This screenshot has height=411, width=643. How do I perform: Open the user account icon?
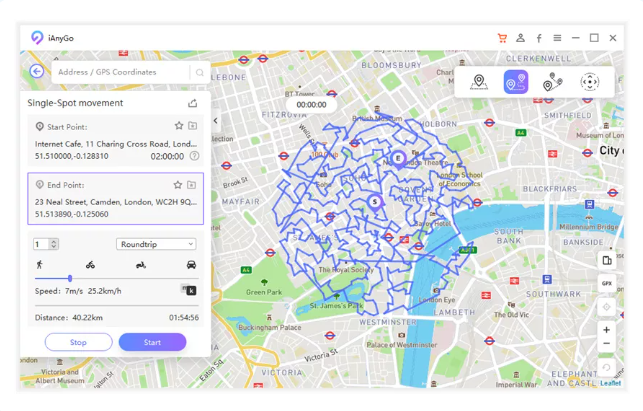(x=520, y=38)
